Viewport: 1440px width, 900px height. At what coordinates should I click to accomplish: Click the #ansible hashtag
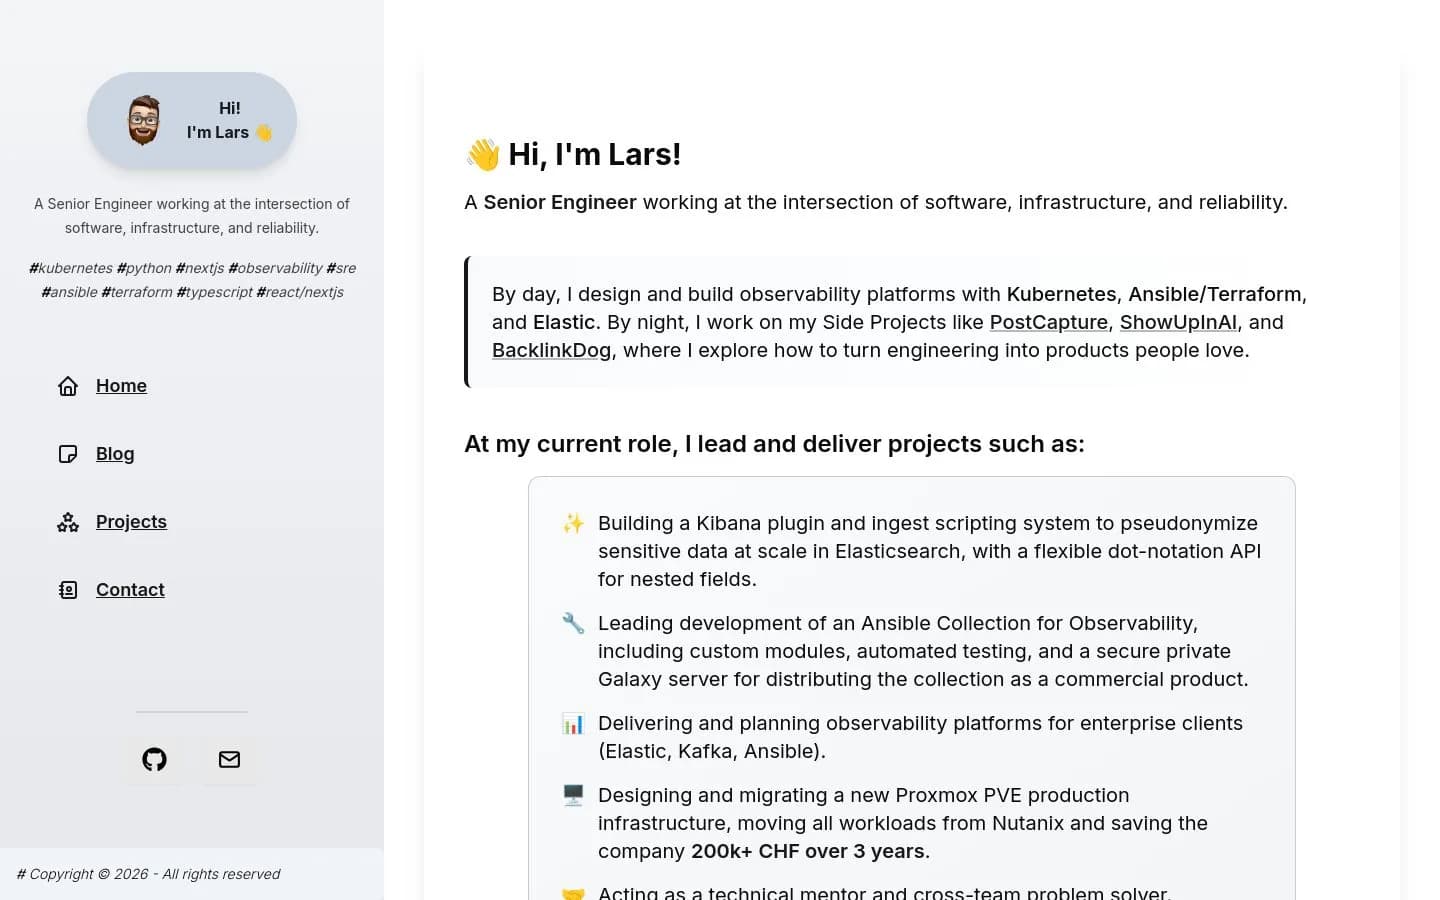(69, 292)
